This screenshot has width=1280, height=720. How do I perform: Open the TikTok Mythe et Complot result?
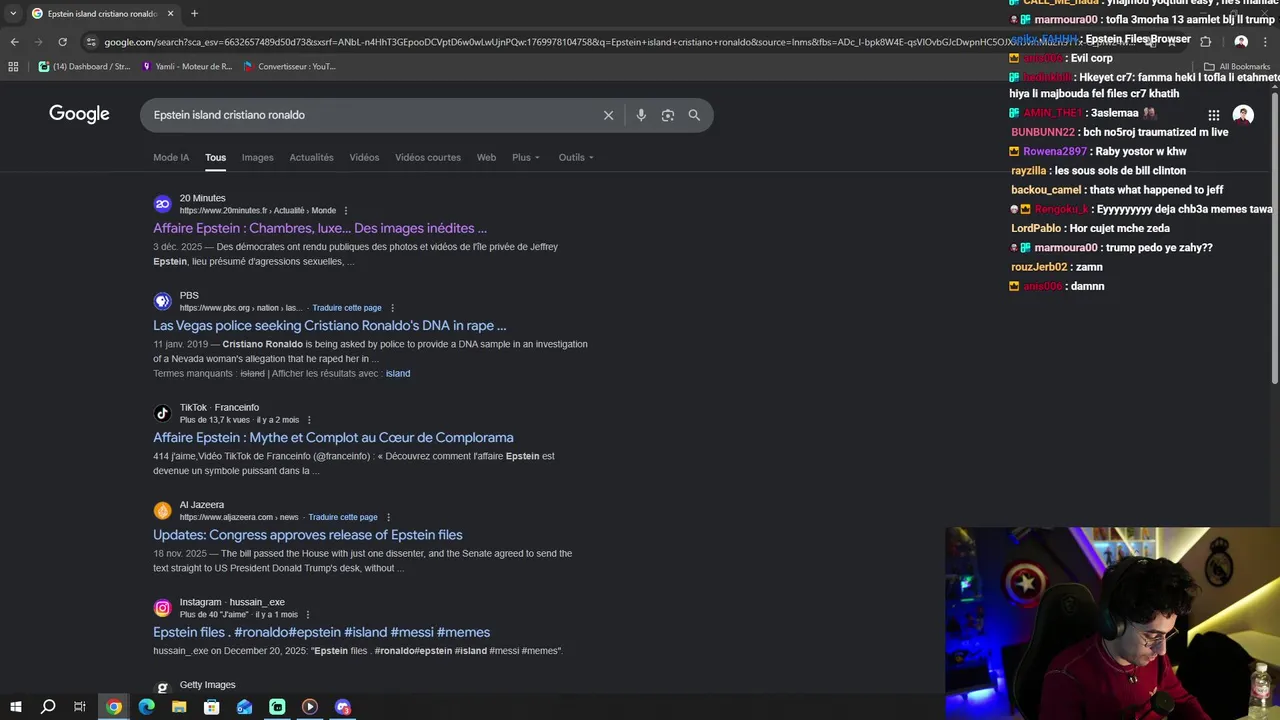(x=333, y=438)
